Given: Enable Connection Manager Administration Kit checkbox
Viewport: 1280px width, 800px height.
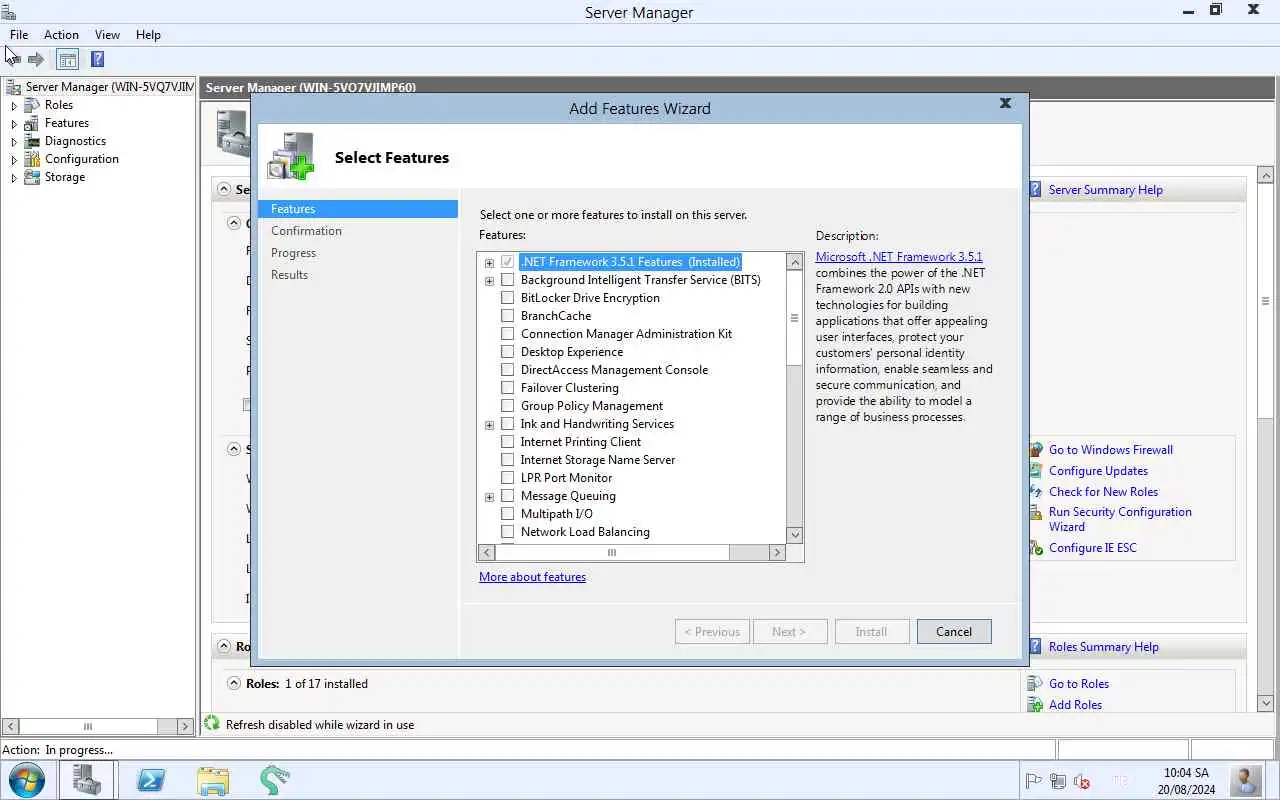Looking at the screenshot, I should click(507, 334).
